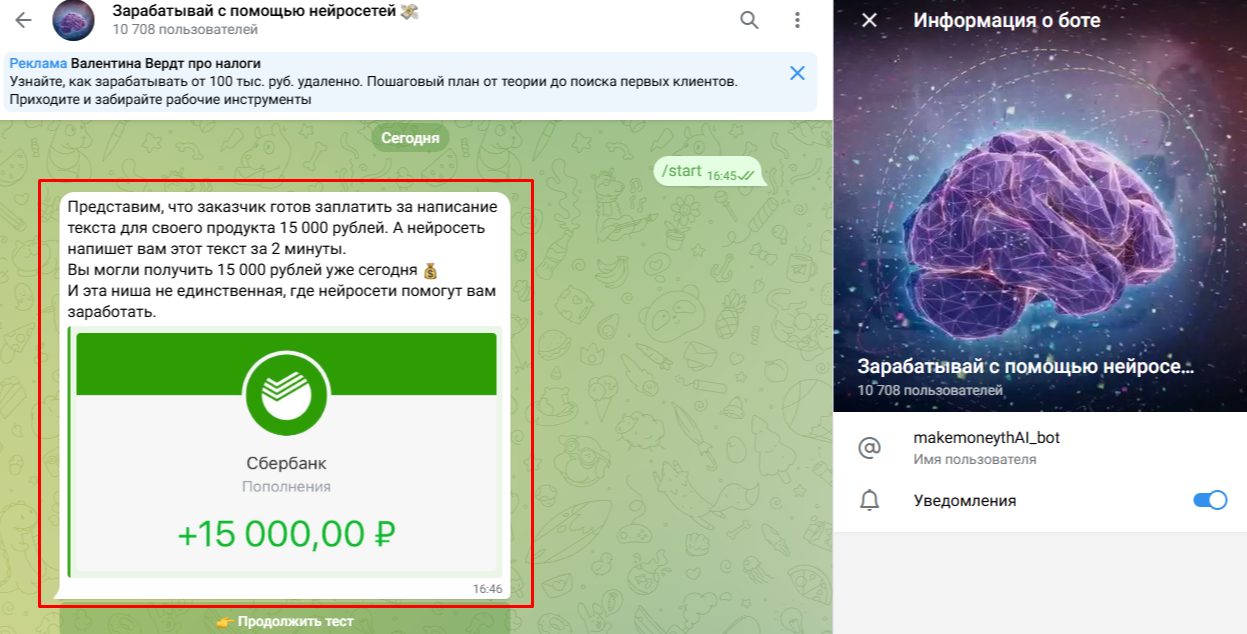Select the /start sent message

coord(707,172)
